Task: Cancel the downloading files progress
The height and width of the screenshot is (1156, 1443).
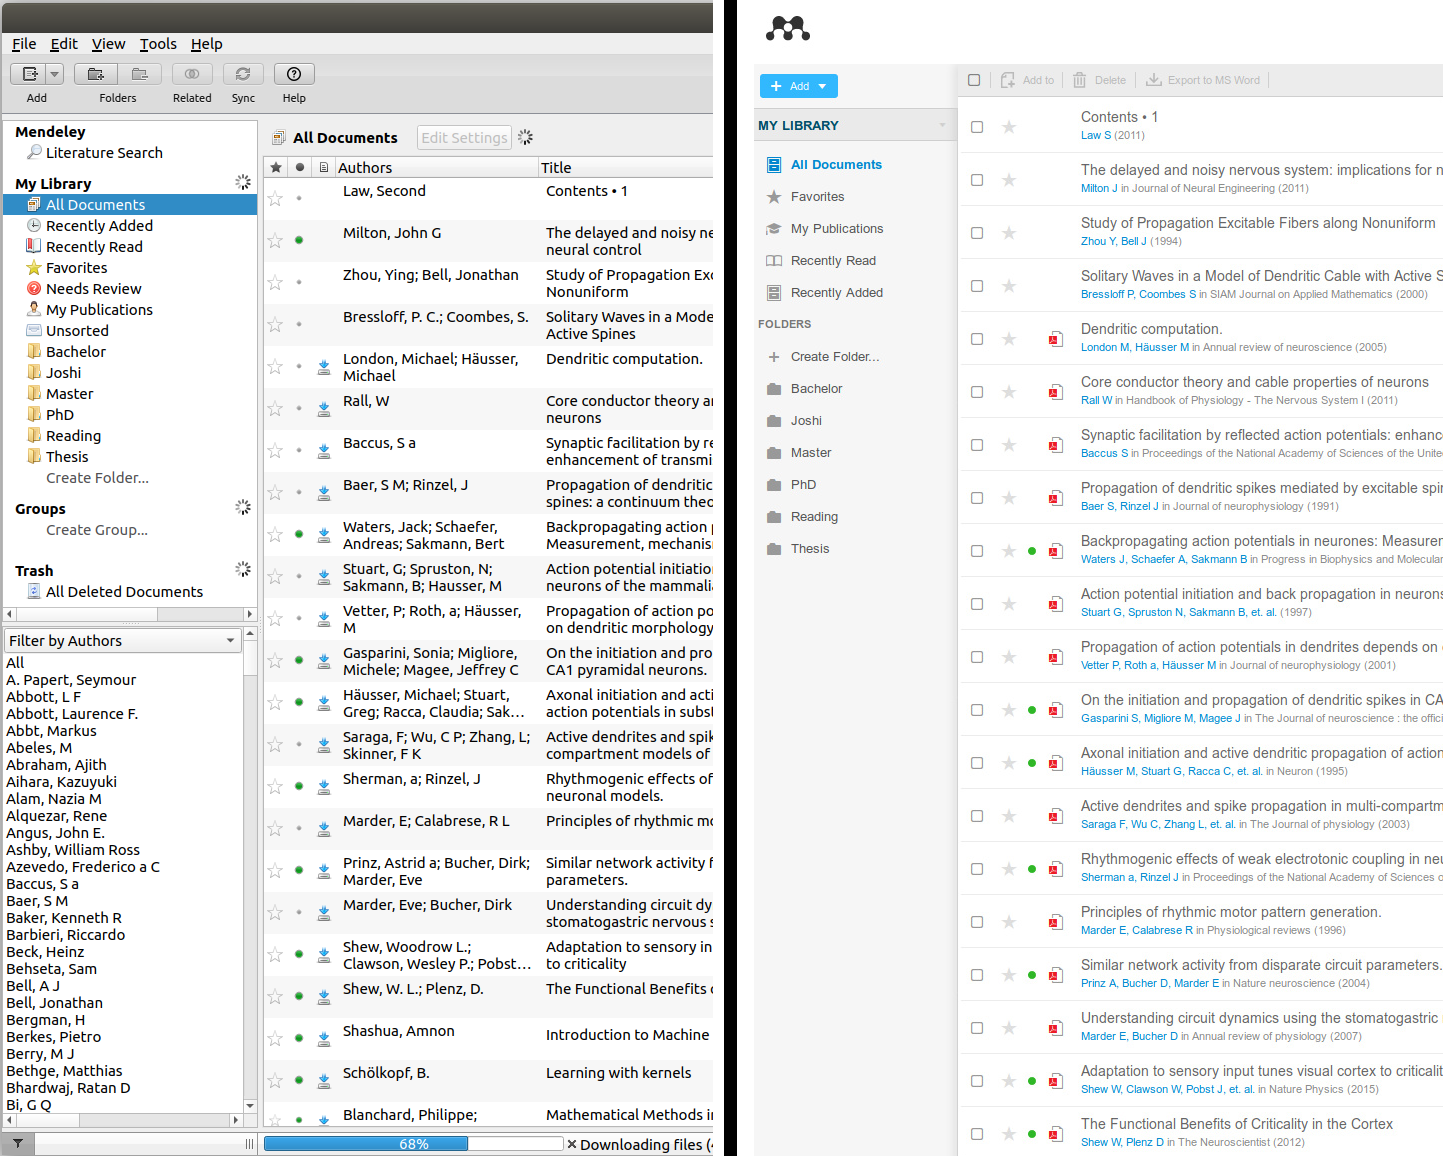Action: pos(571,1144)
